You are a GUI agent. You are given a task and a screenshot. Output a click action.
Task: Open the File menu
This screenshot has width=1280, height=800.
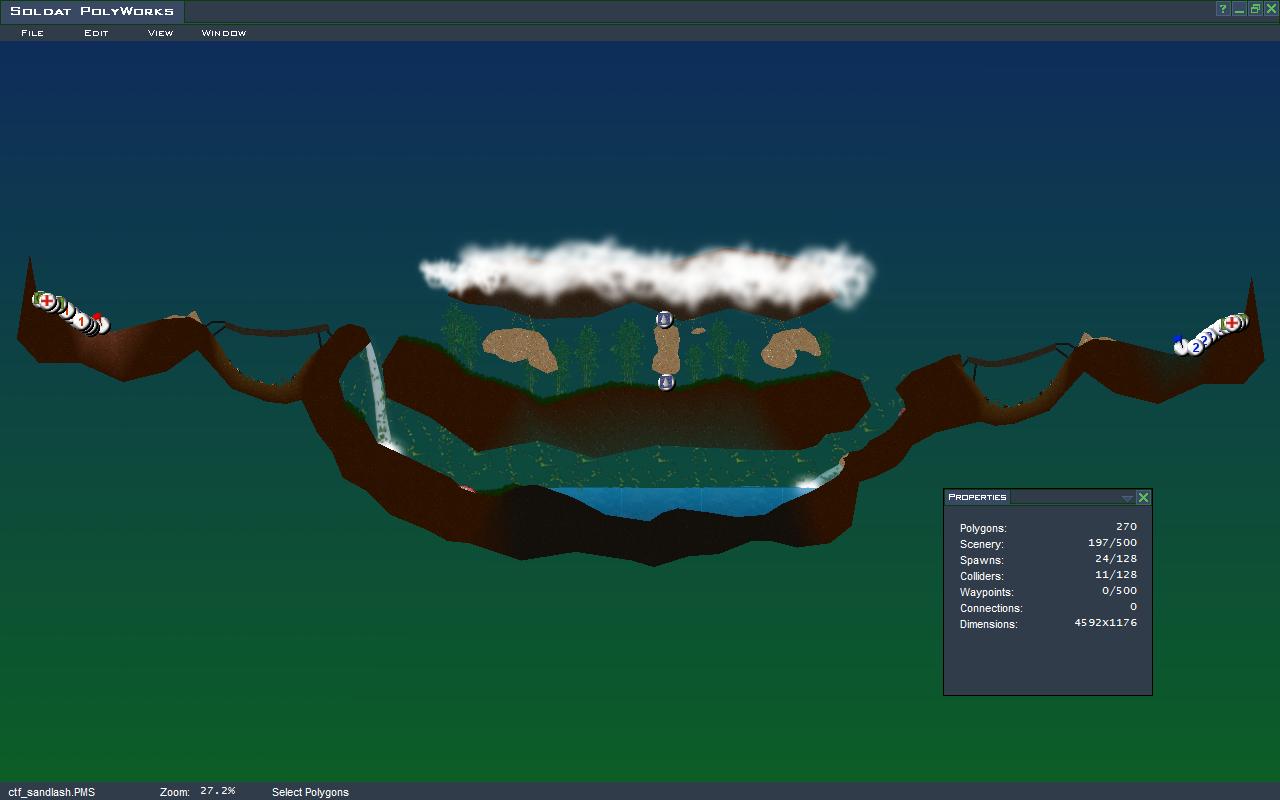click(x=32, y=33)
